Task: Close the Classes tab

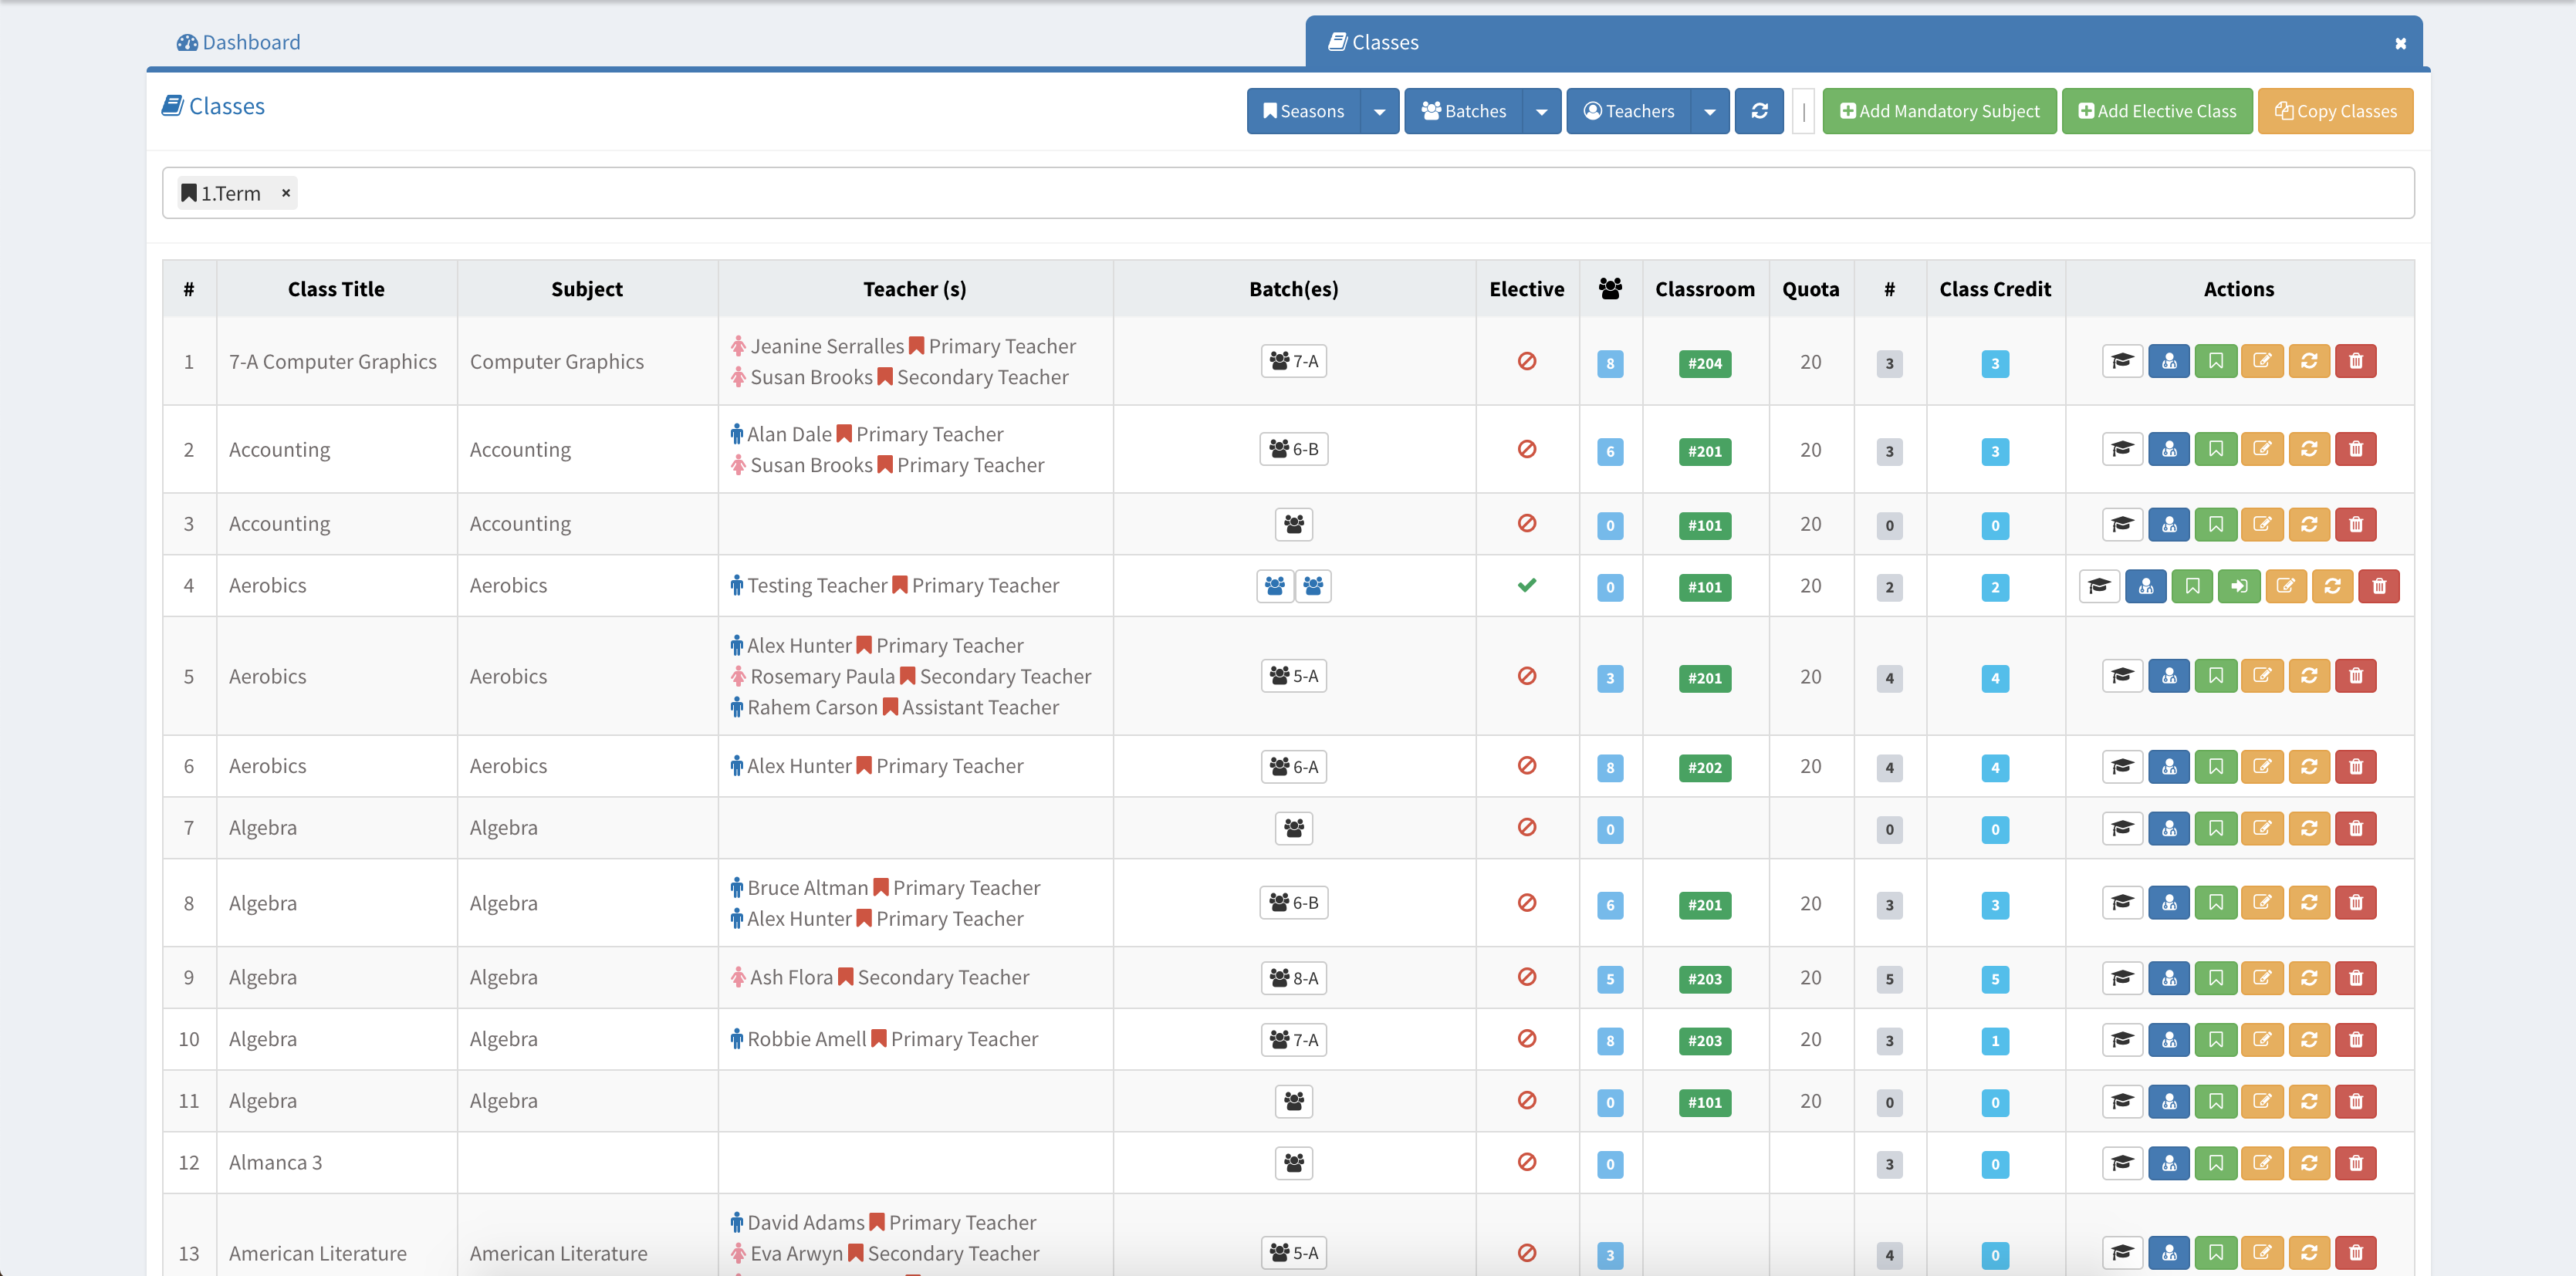Action: (2400, 43)
